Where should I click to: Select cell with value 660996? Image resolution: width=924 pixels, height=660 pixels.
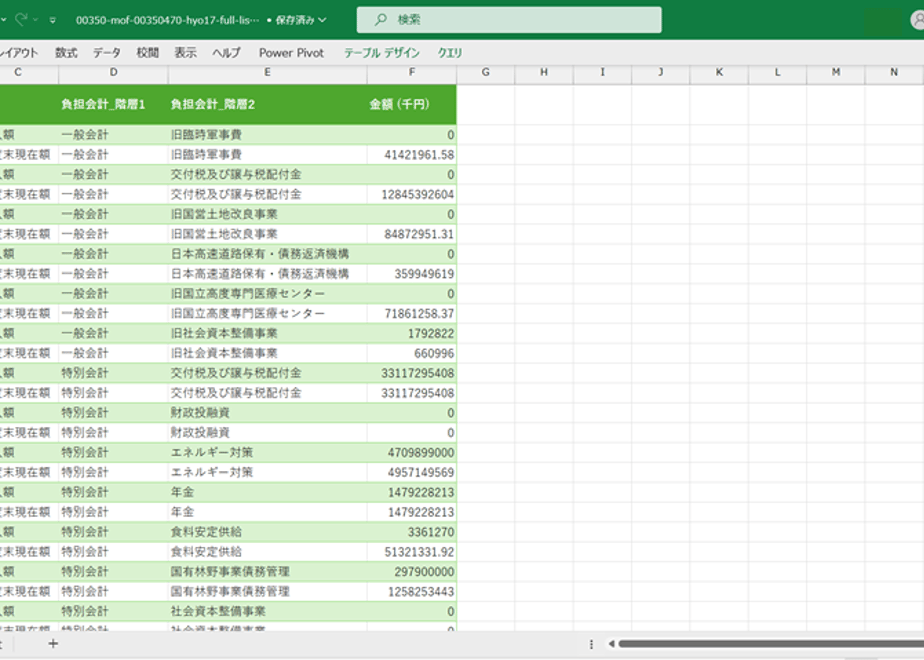click(411, 353)
